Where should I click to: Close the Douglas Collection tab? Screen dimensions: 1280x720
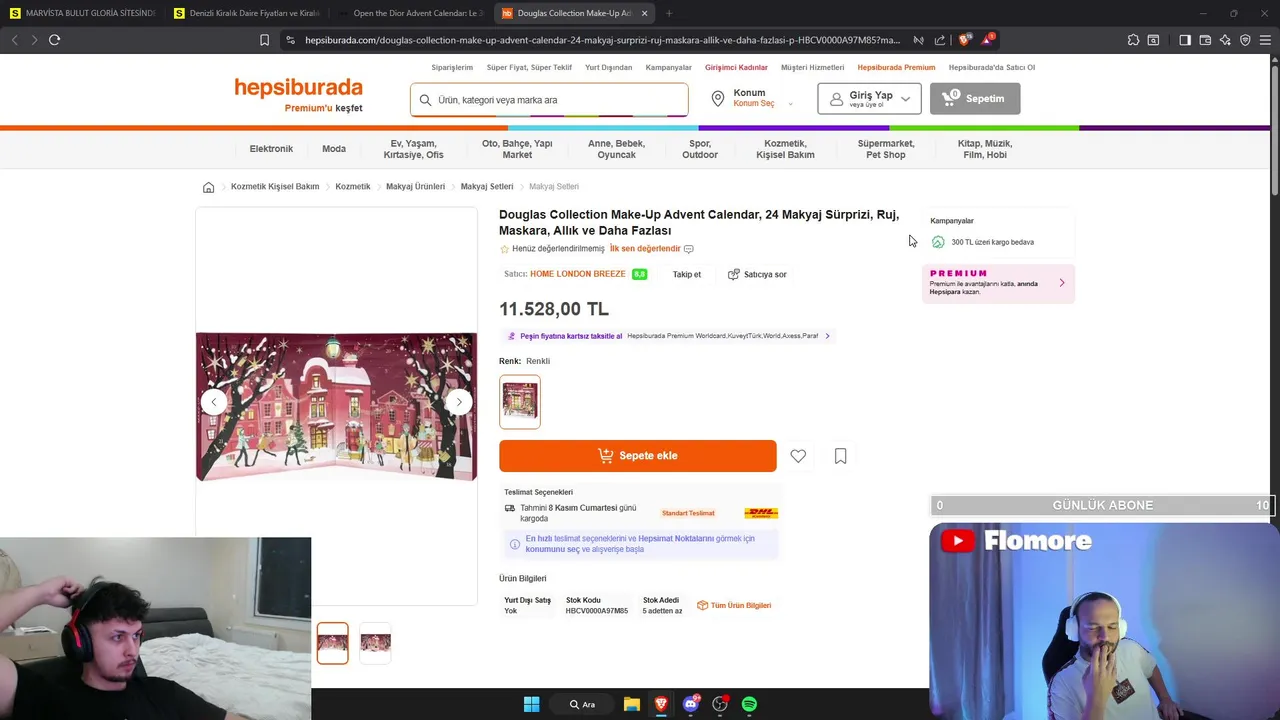click(x=644, y=13)
